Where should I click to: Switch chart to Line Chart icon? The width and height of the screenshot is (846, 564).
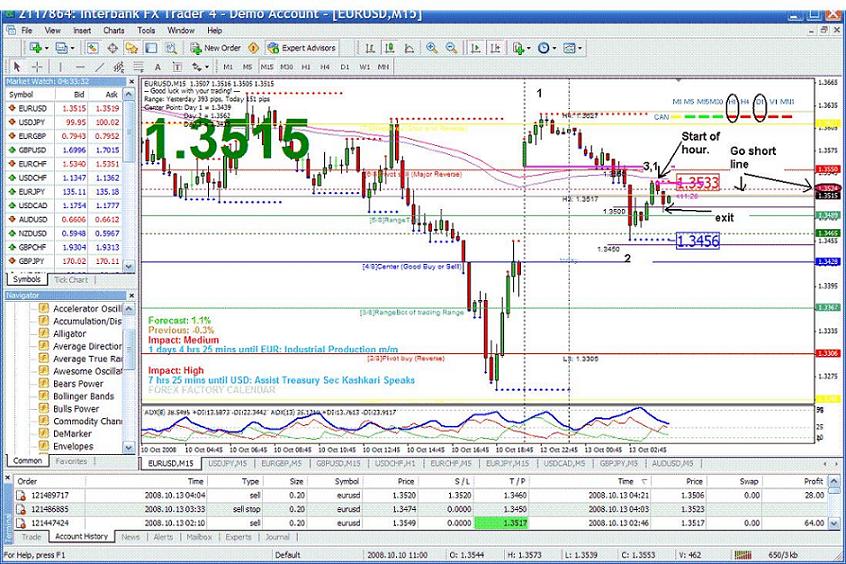pos(410,48)
